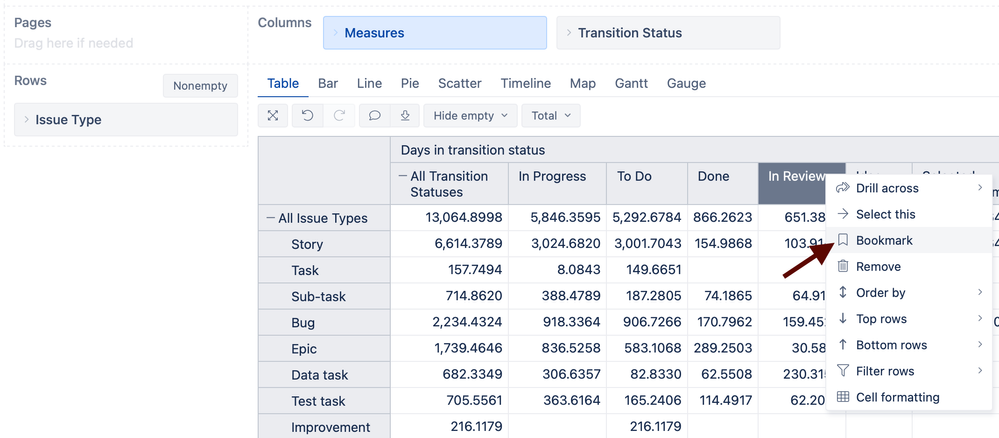Image resolution: width=999 pixels, height=438 pixels.
Task: Open the Hide empty dropdown
Action: [x=470, y=115]
